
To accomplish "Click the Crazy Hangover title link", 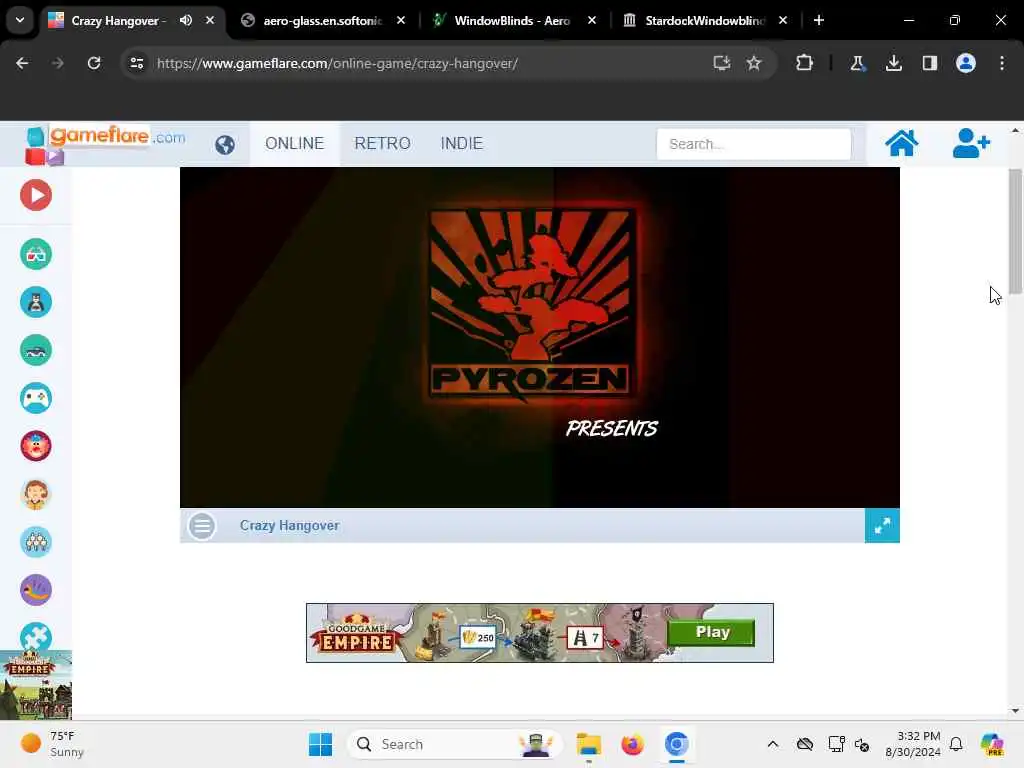I will click(289, 526).
